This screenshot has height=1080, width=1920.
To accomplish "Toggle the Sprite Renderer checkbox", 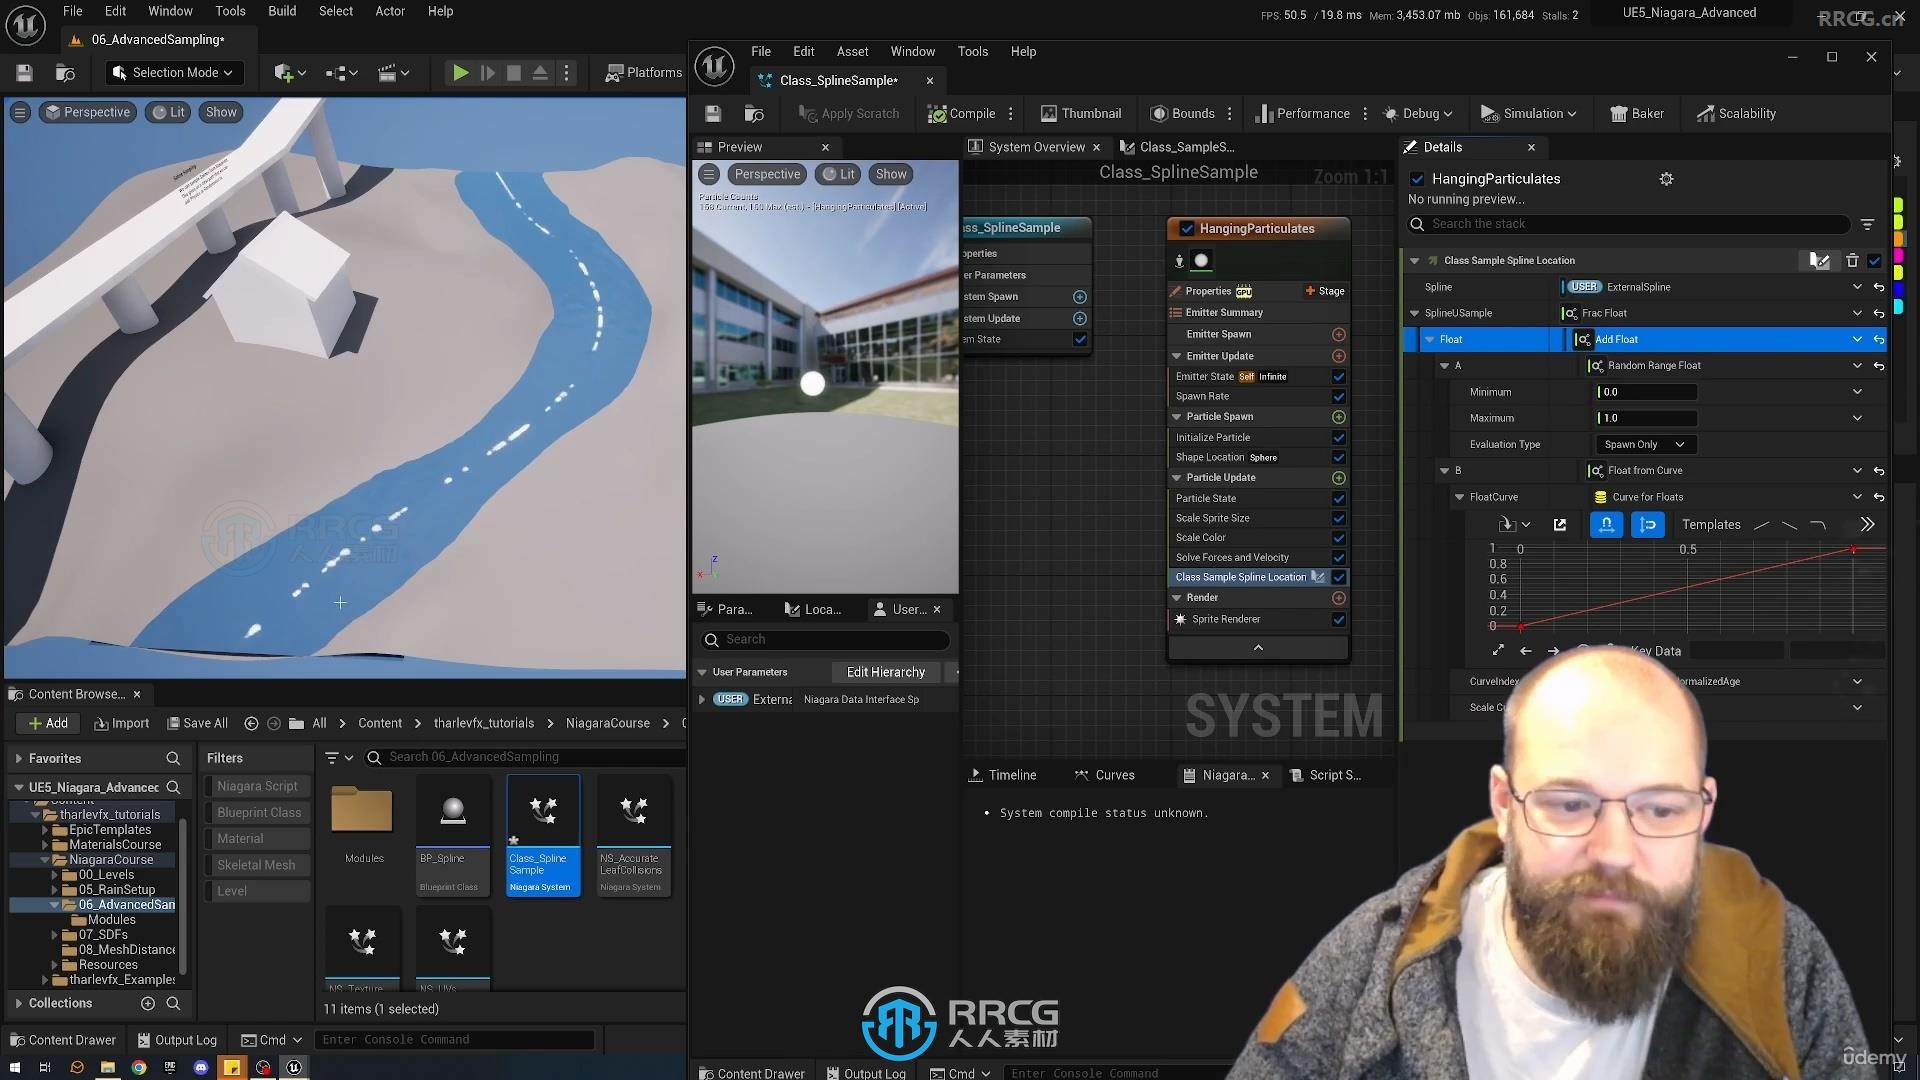I will [1339, 620].
